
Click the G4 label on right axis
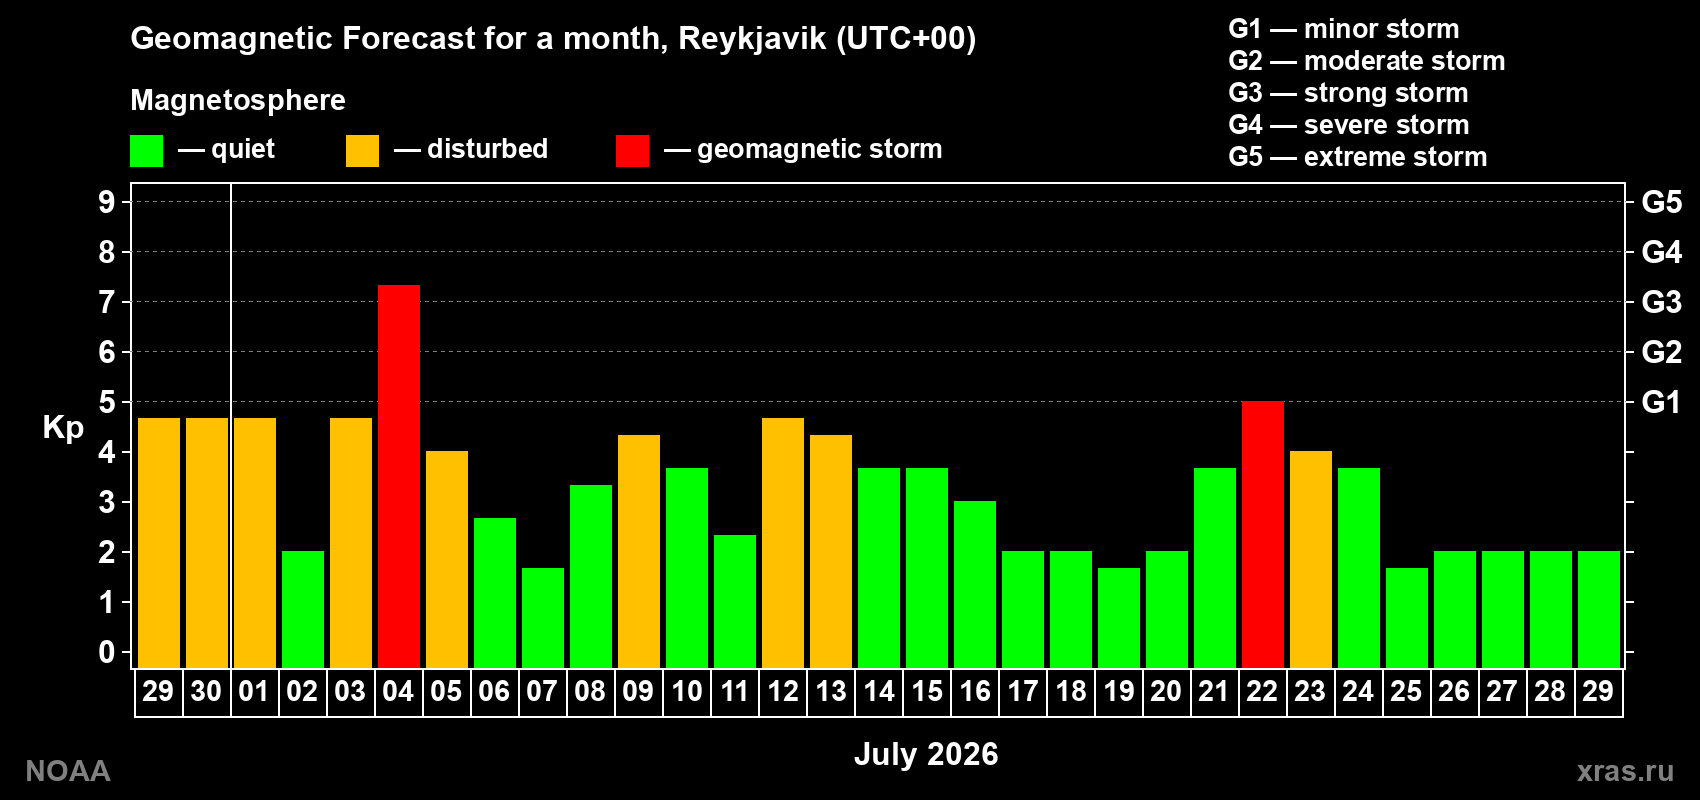point(1662,252)
